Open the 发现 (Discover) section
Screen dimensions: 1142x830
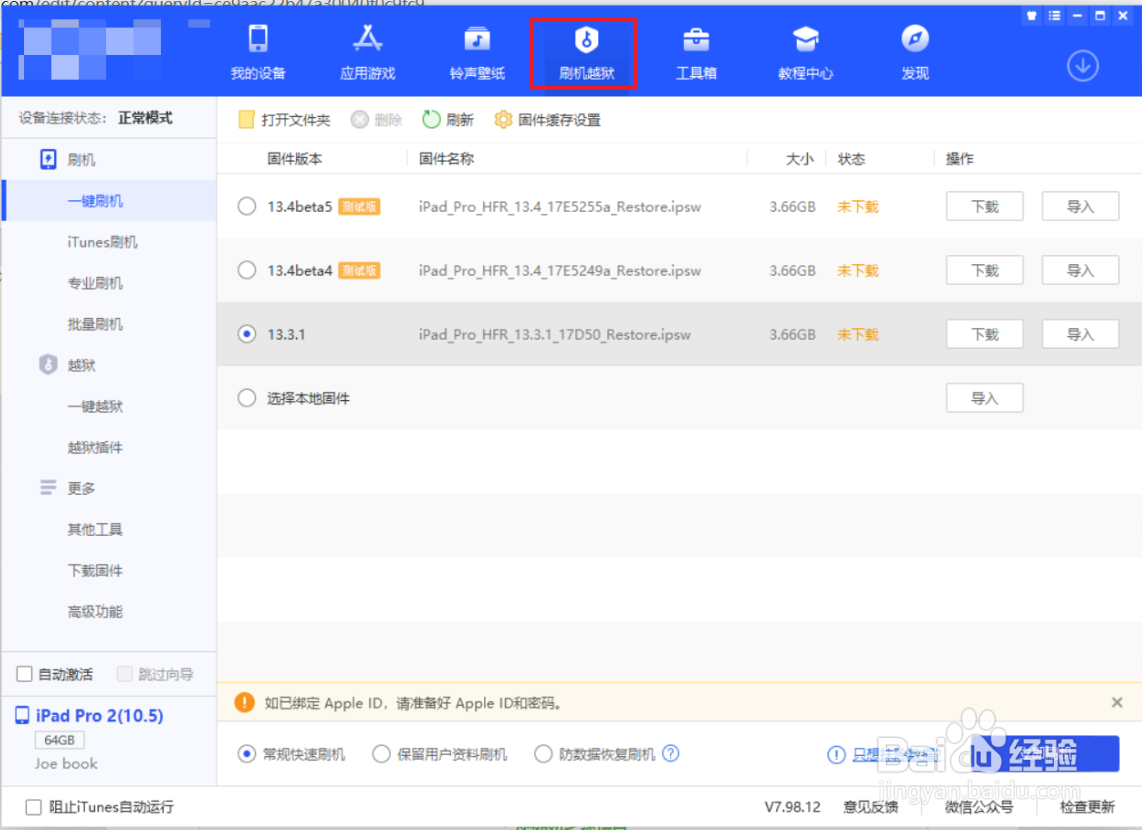[x=913, y=52]
